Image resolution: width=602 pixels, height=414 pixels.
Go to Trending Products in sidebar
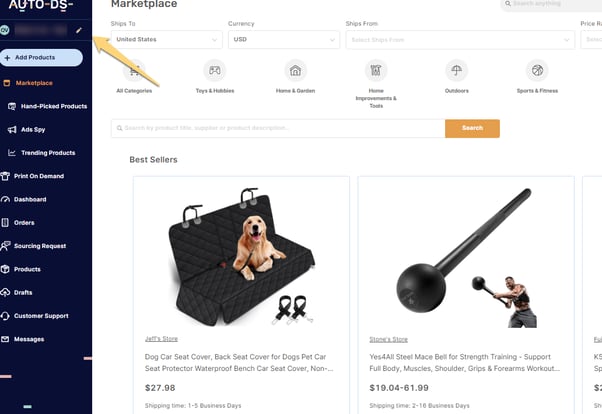41,153
